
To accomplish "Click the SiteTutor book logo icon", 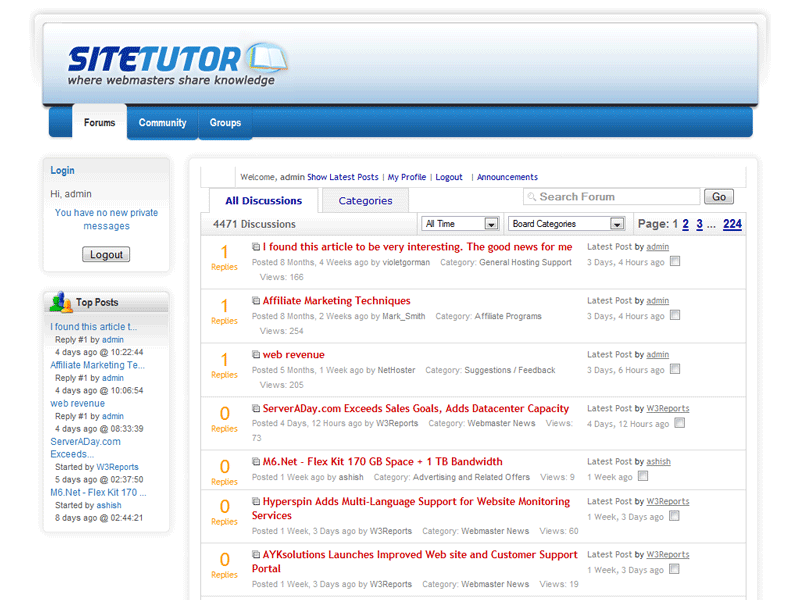I will pyautogui.click(x=265, y=57).
